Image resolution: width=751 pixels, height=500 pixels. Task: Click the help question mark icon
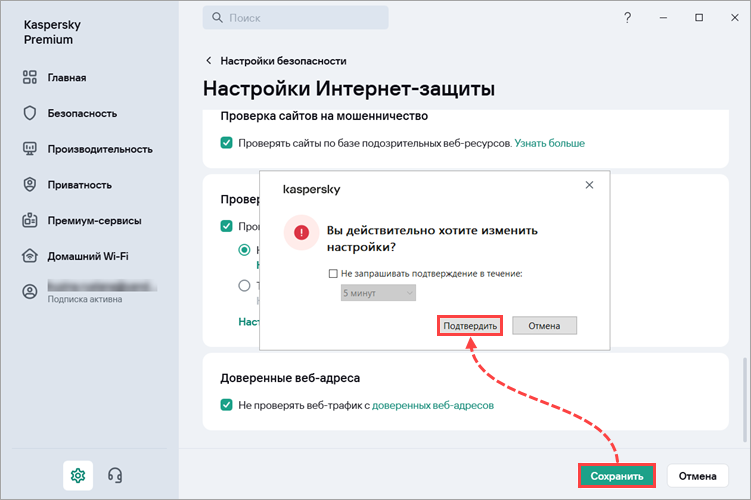[x=627, y=18]
